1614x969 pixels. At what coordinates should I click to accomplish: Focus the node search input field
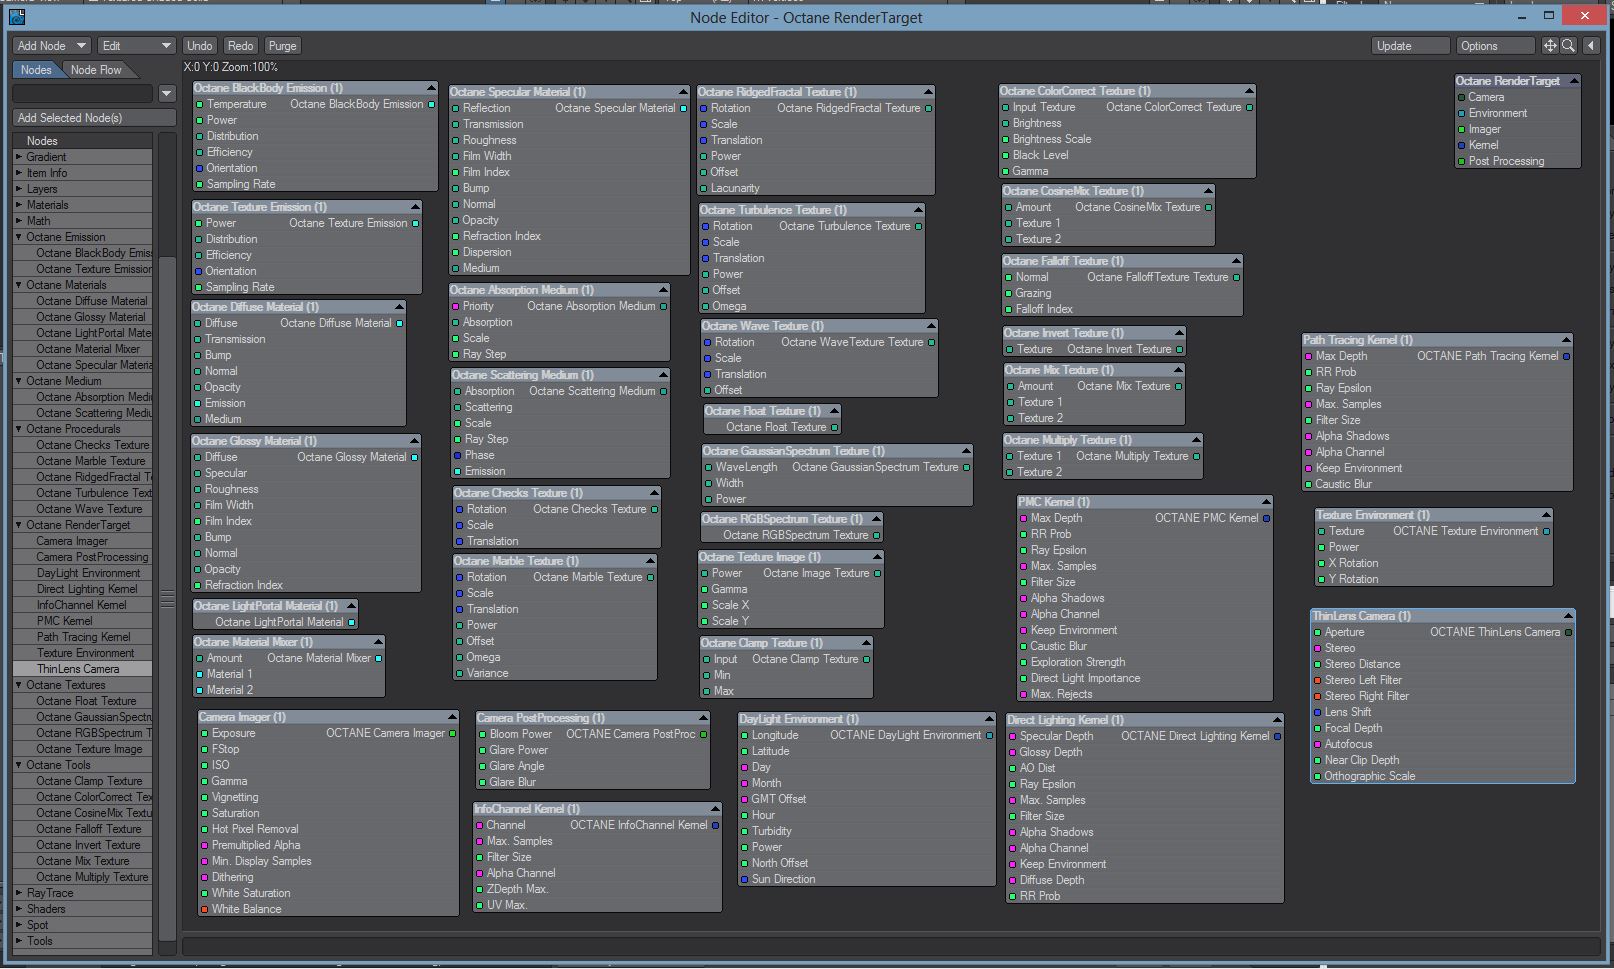pos(83,94)
